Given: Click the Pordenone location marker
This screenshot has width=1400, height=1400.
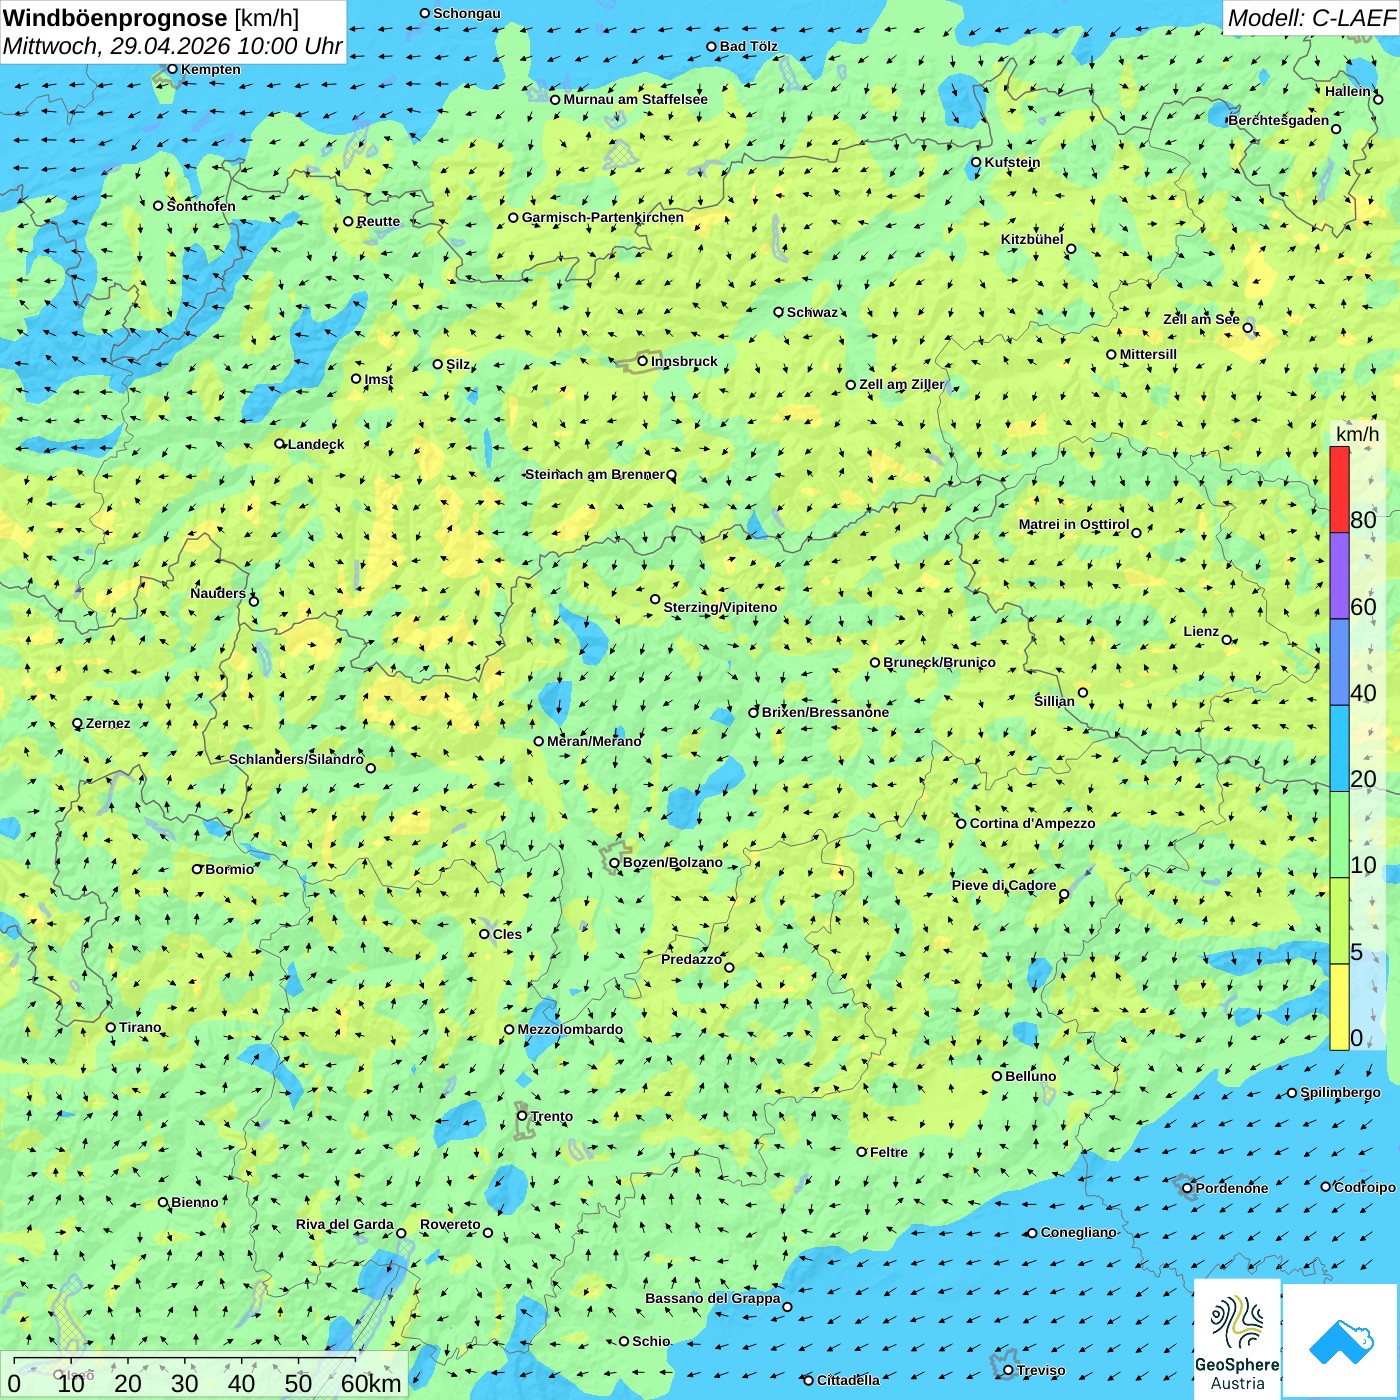Looking at the screenshot, I should pos(1187,1188).
